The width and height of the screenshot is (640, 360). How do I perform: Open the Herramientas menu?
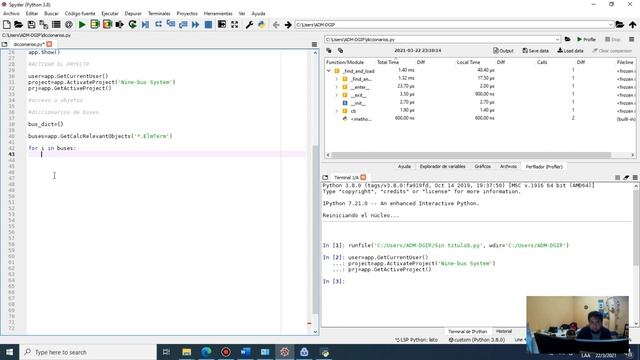coord(218,13)
